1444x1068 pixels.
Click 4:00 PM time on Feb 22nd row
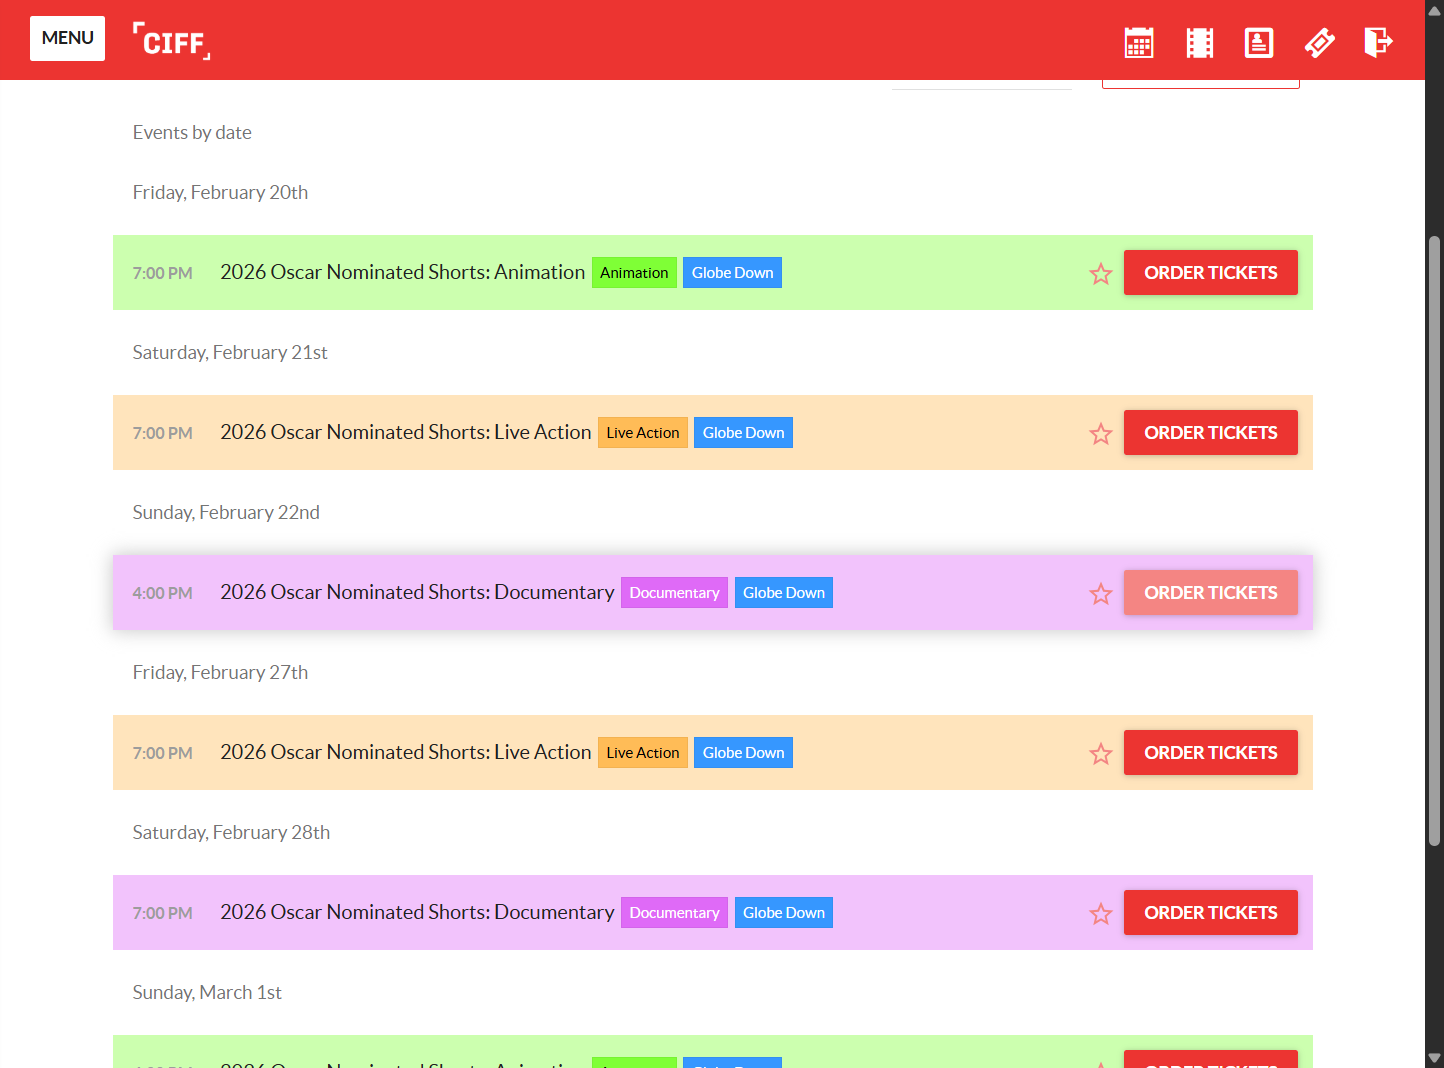(x=162, y=593)
